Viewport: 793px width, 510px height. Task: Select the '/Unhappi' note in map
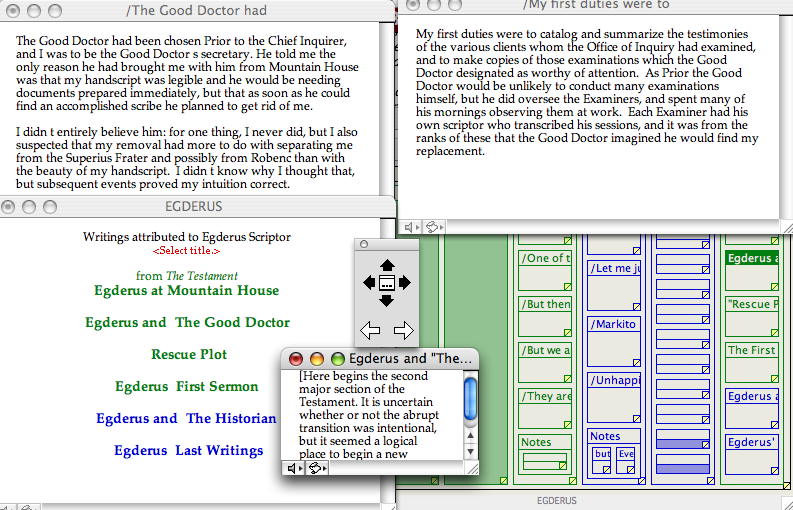coord(614,398)
